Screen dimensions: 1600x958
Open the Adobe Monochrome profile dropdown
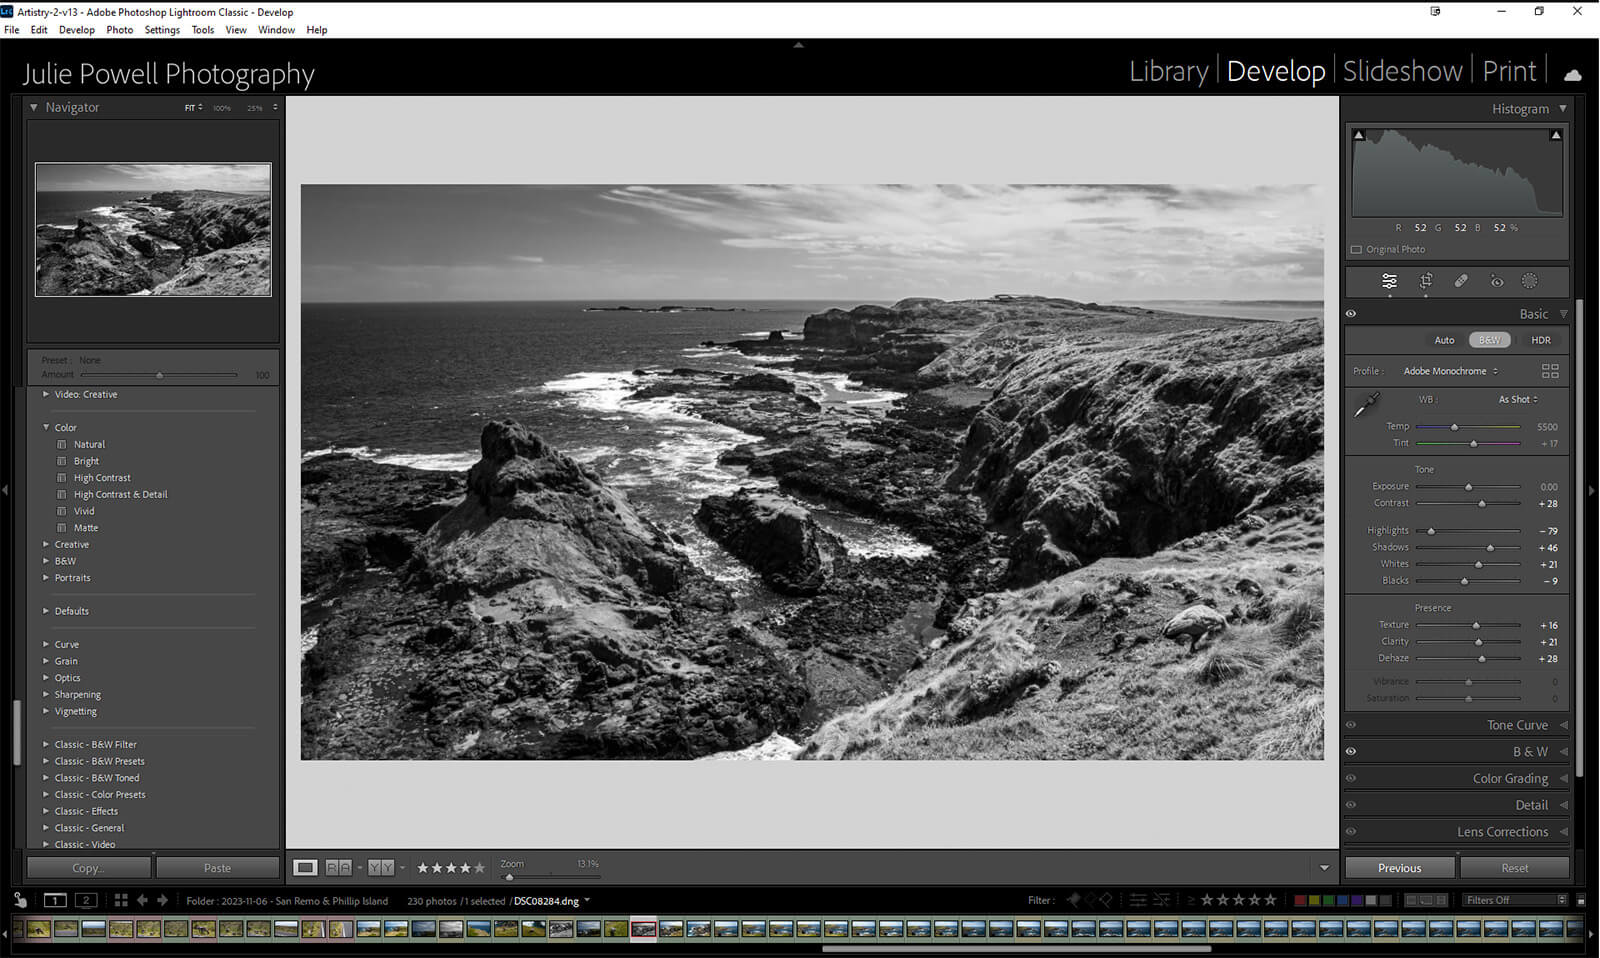click(1450, 371)
